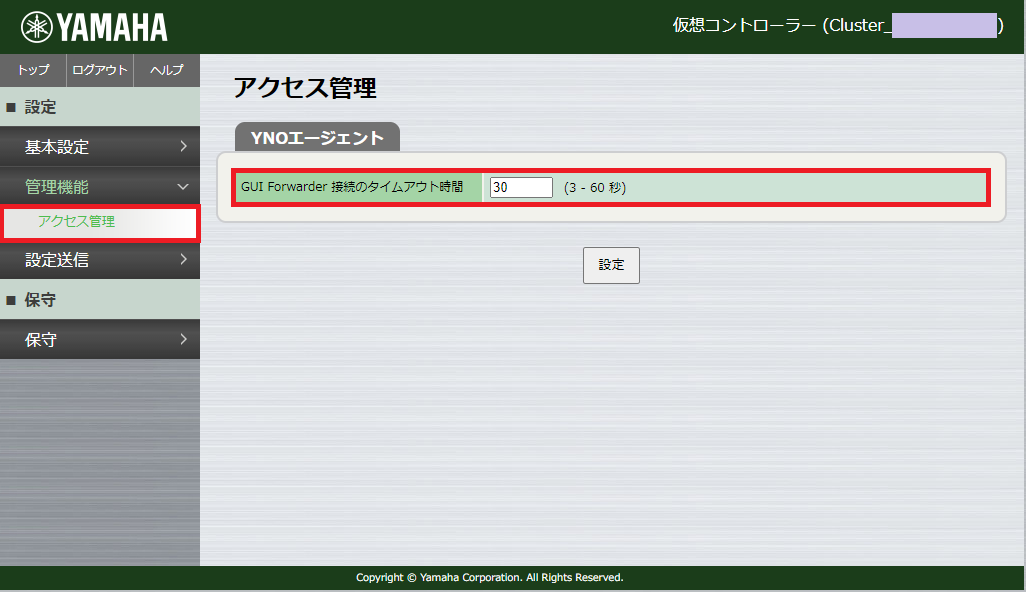Switch to the YNOエージェント tab
This screenshot has height=592, width=1026.
[x=316, y=137]
